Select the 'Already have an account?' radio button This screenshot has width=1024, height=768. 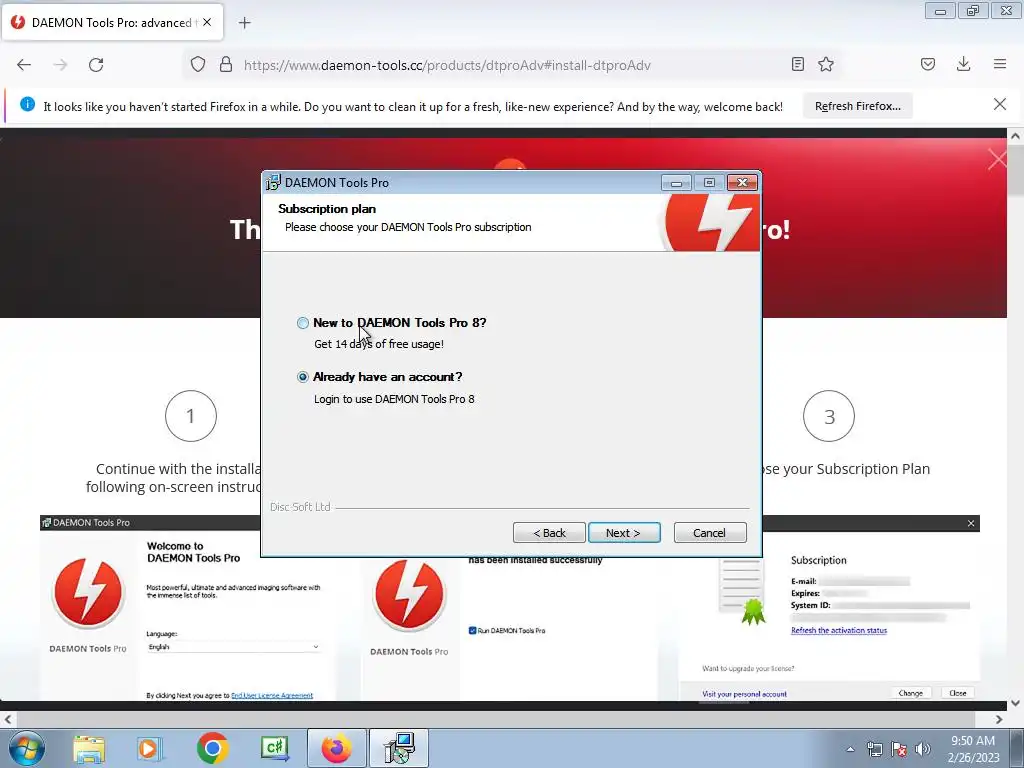coord(302,377)
